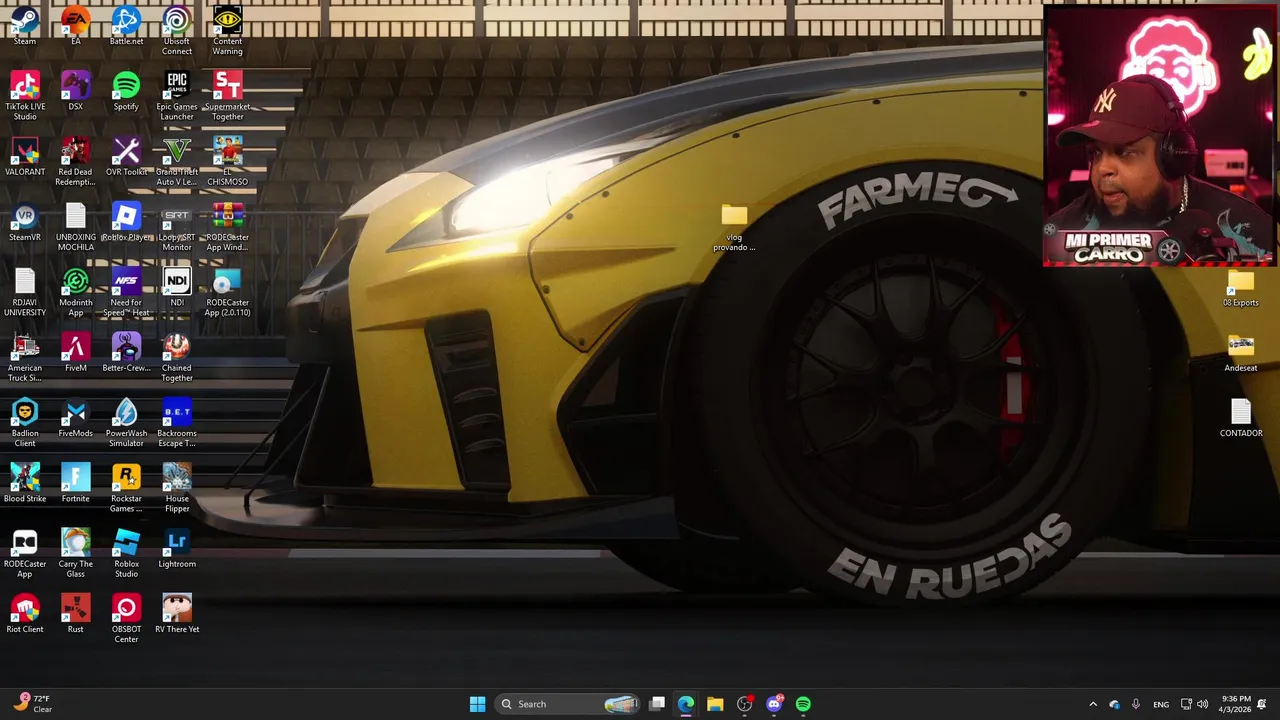
Task: Open Task View from taskbar
Action: tap(657, 704)
